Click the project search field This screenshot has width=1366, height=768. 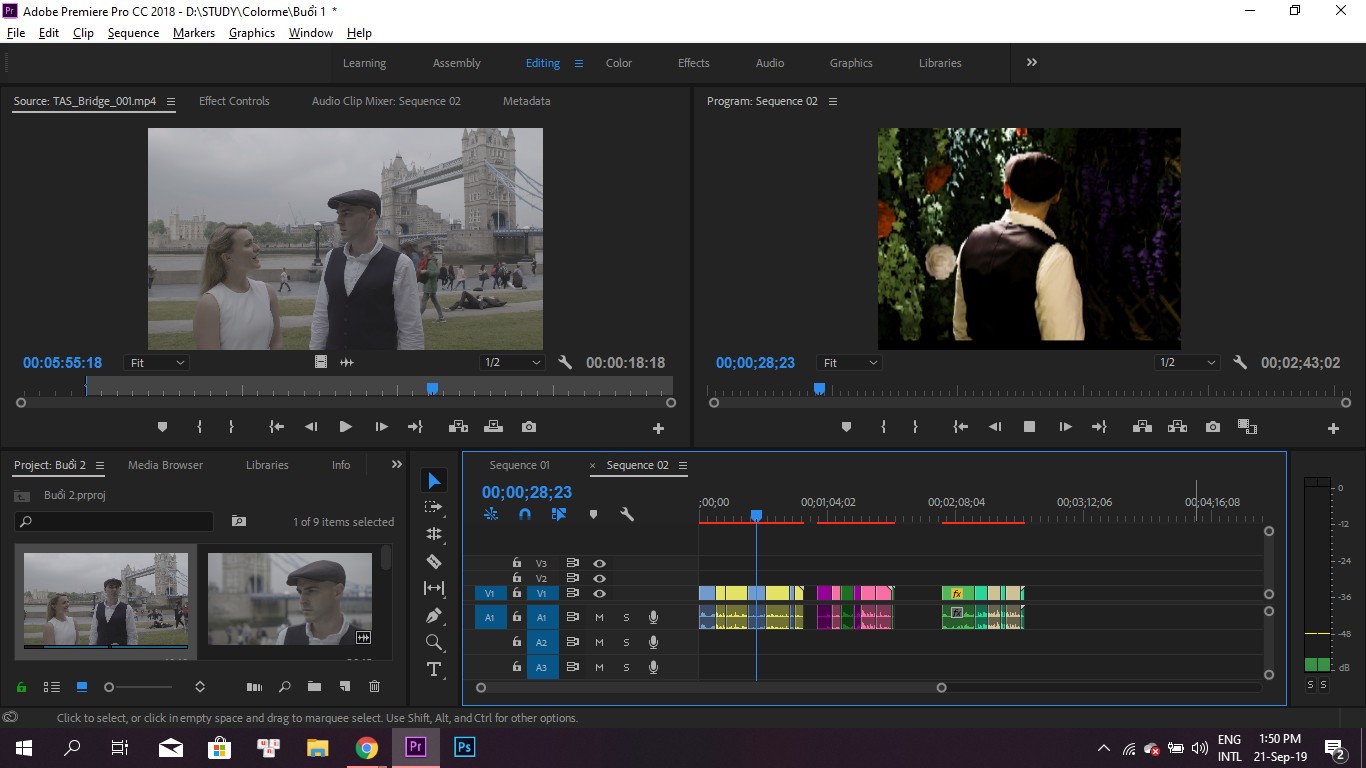[114, 521]
